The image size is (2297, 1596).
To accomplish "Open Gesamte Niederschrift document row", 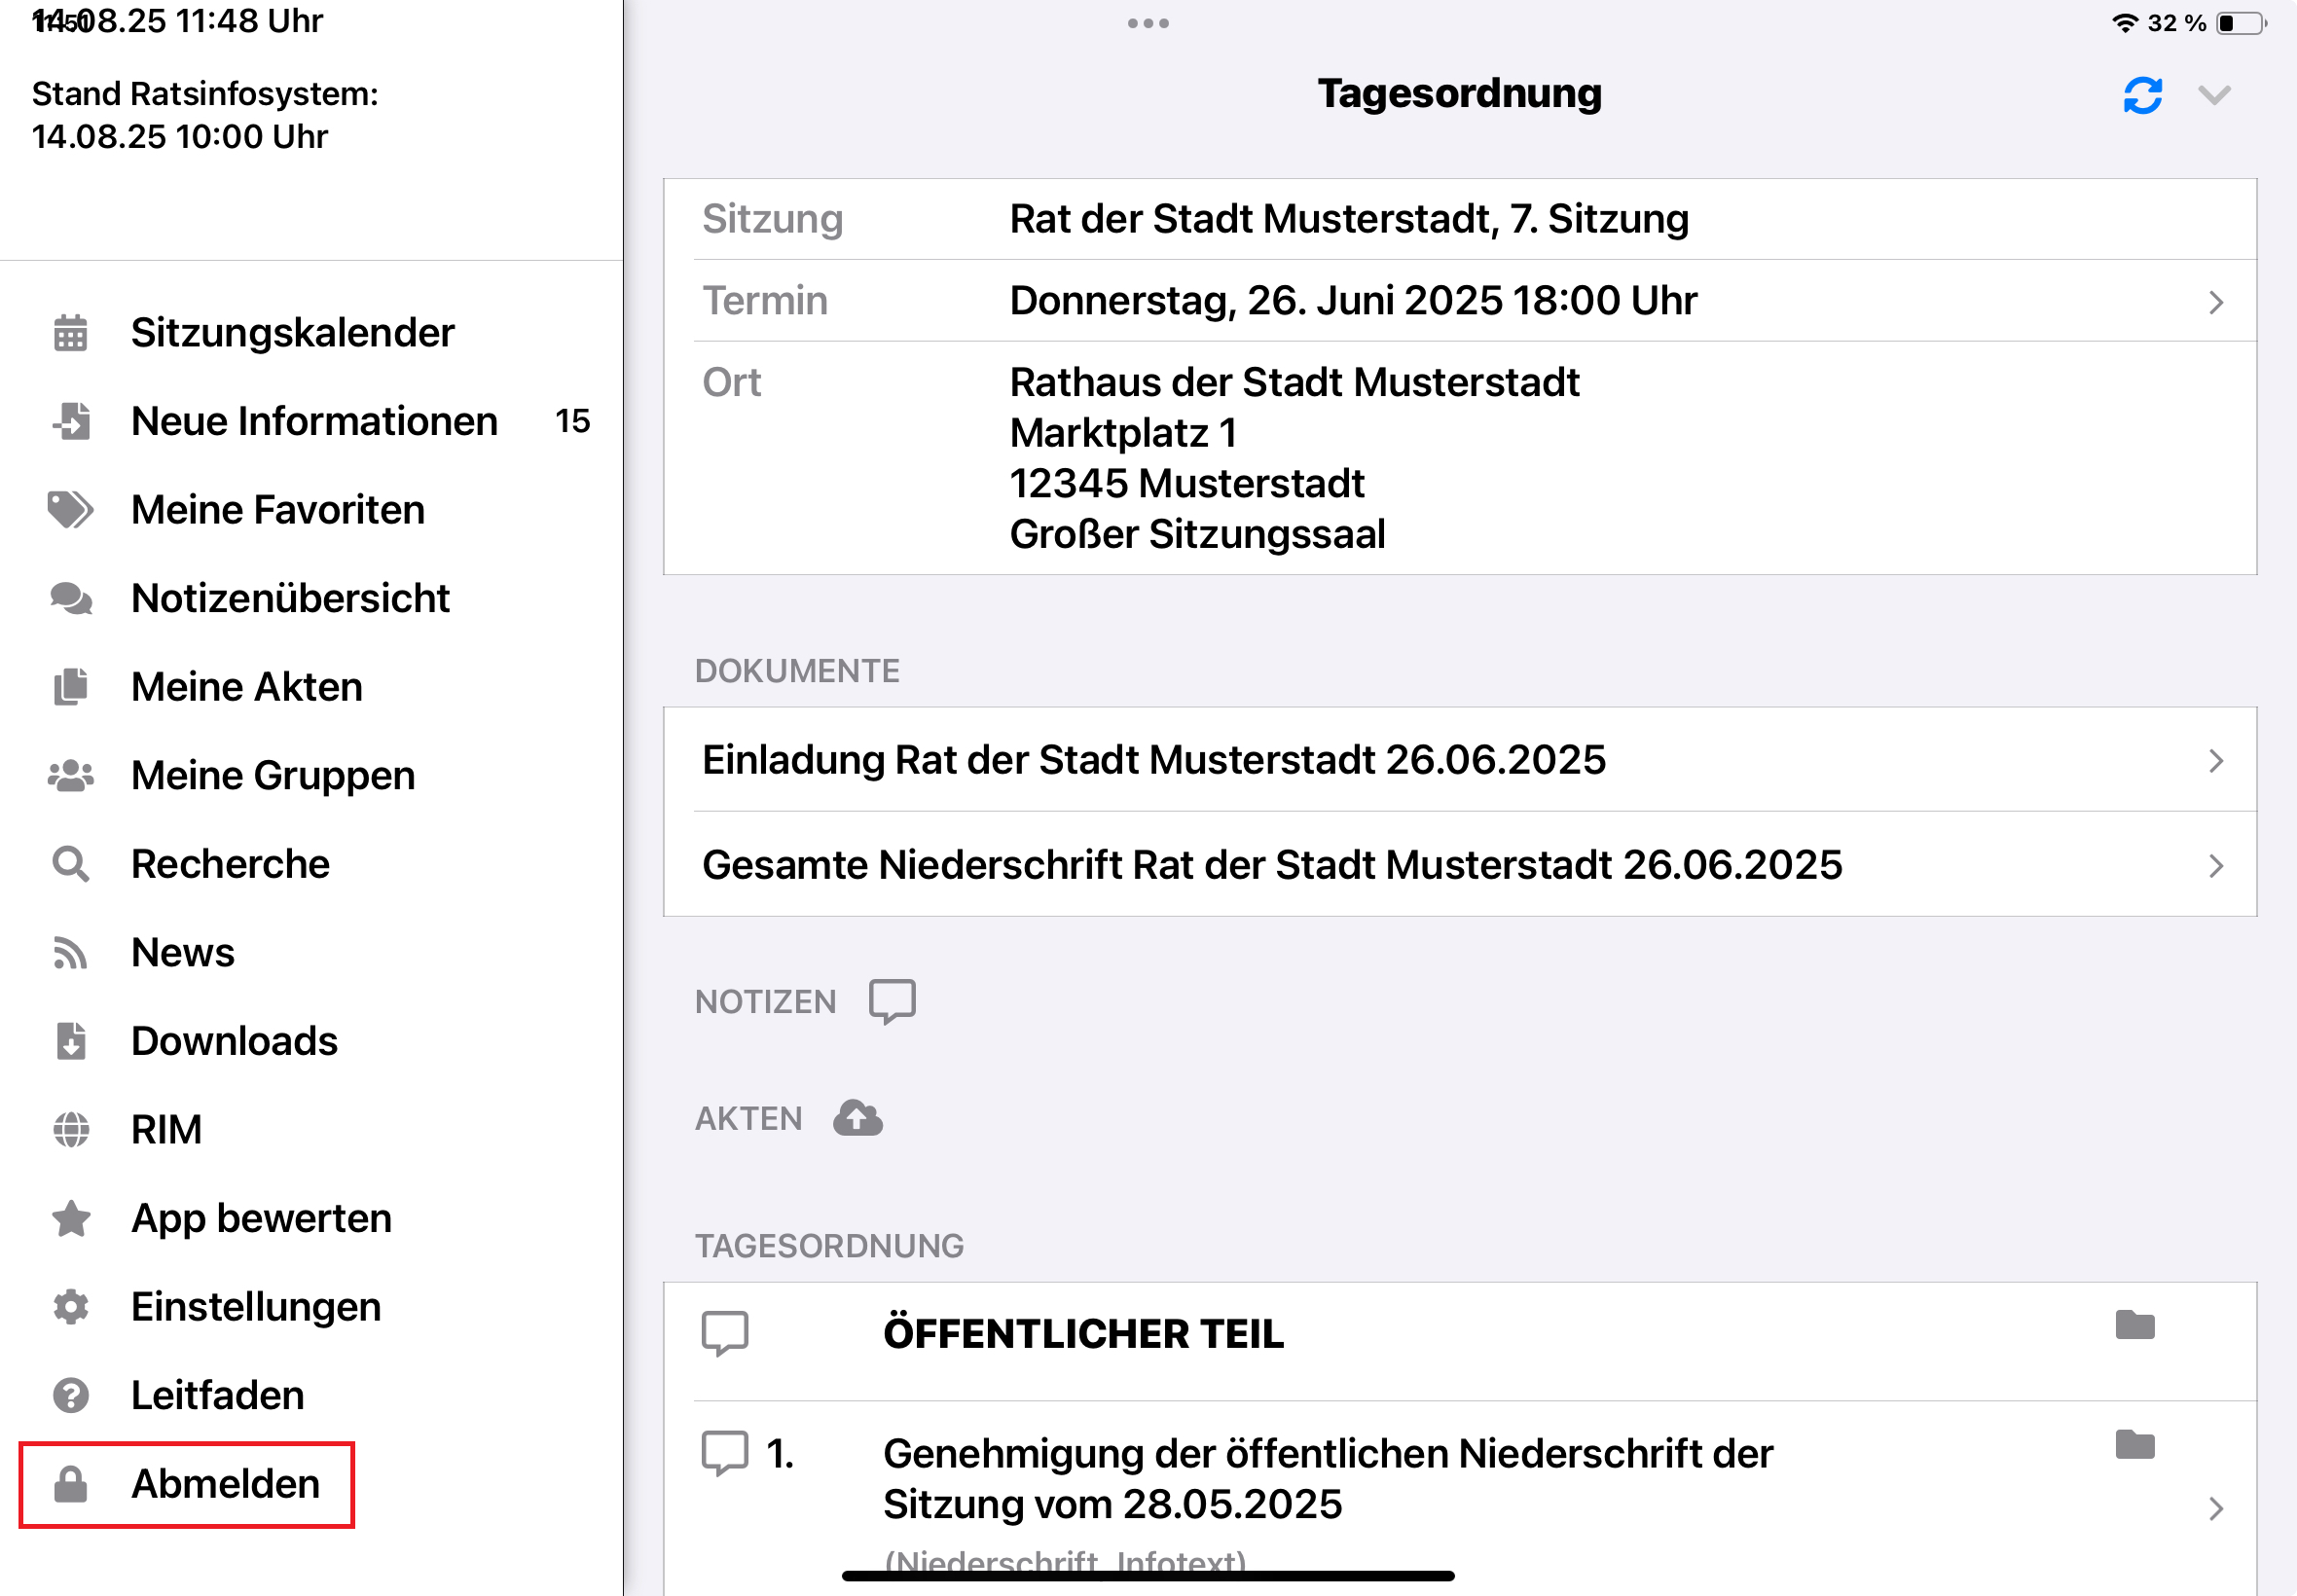I will click(x=1271, y=865).
